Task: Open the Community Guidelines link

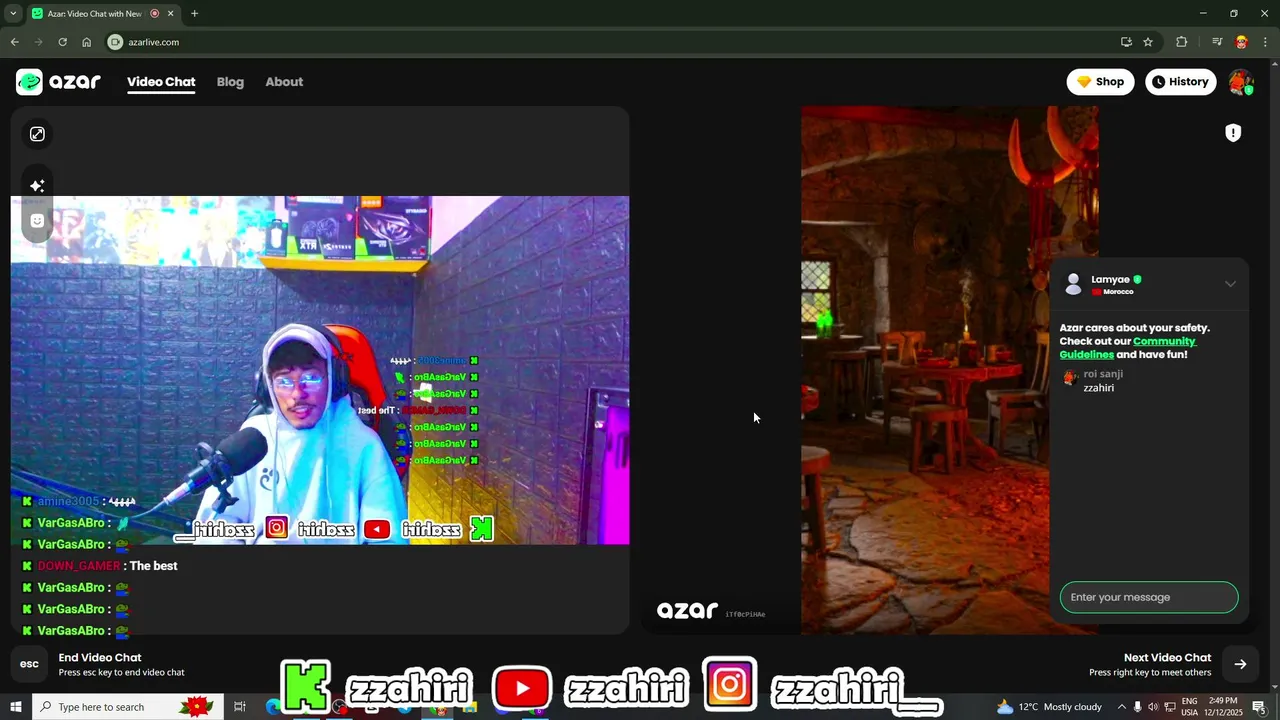Action: click(x=1127, y=348)
